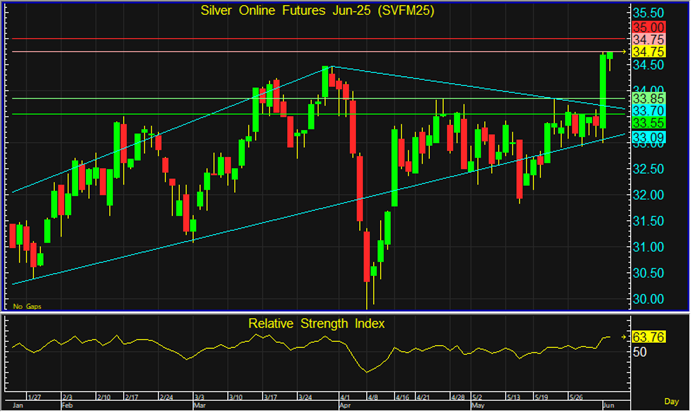The image size is (691, 412).
Task: Click the No Gaps label
Action: 27,306
